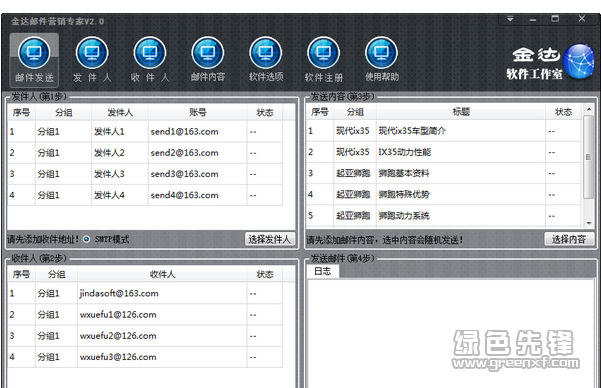Image resolution: width=601 pixels, height=388 pixels.
Task: Select sender name 发件人4
Action: pyautogui.click(x=109, y=195)
